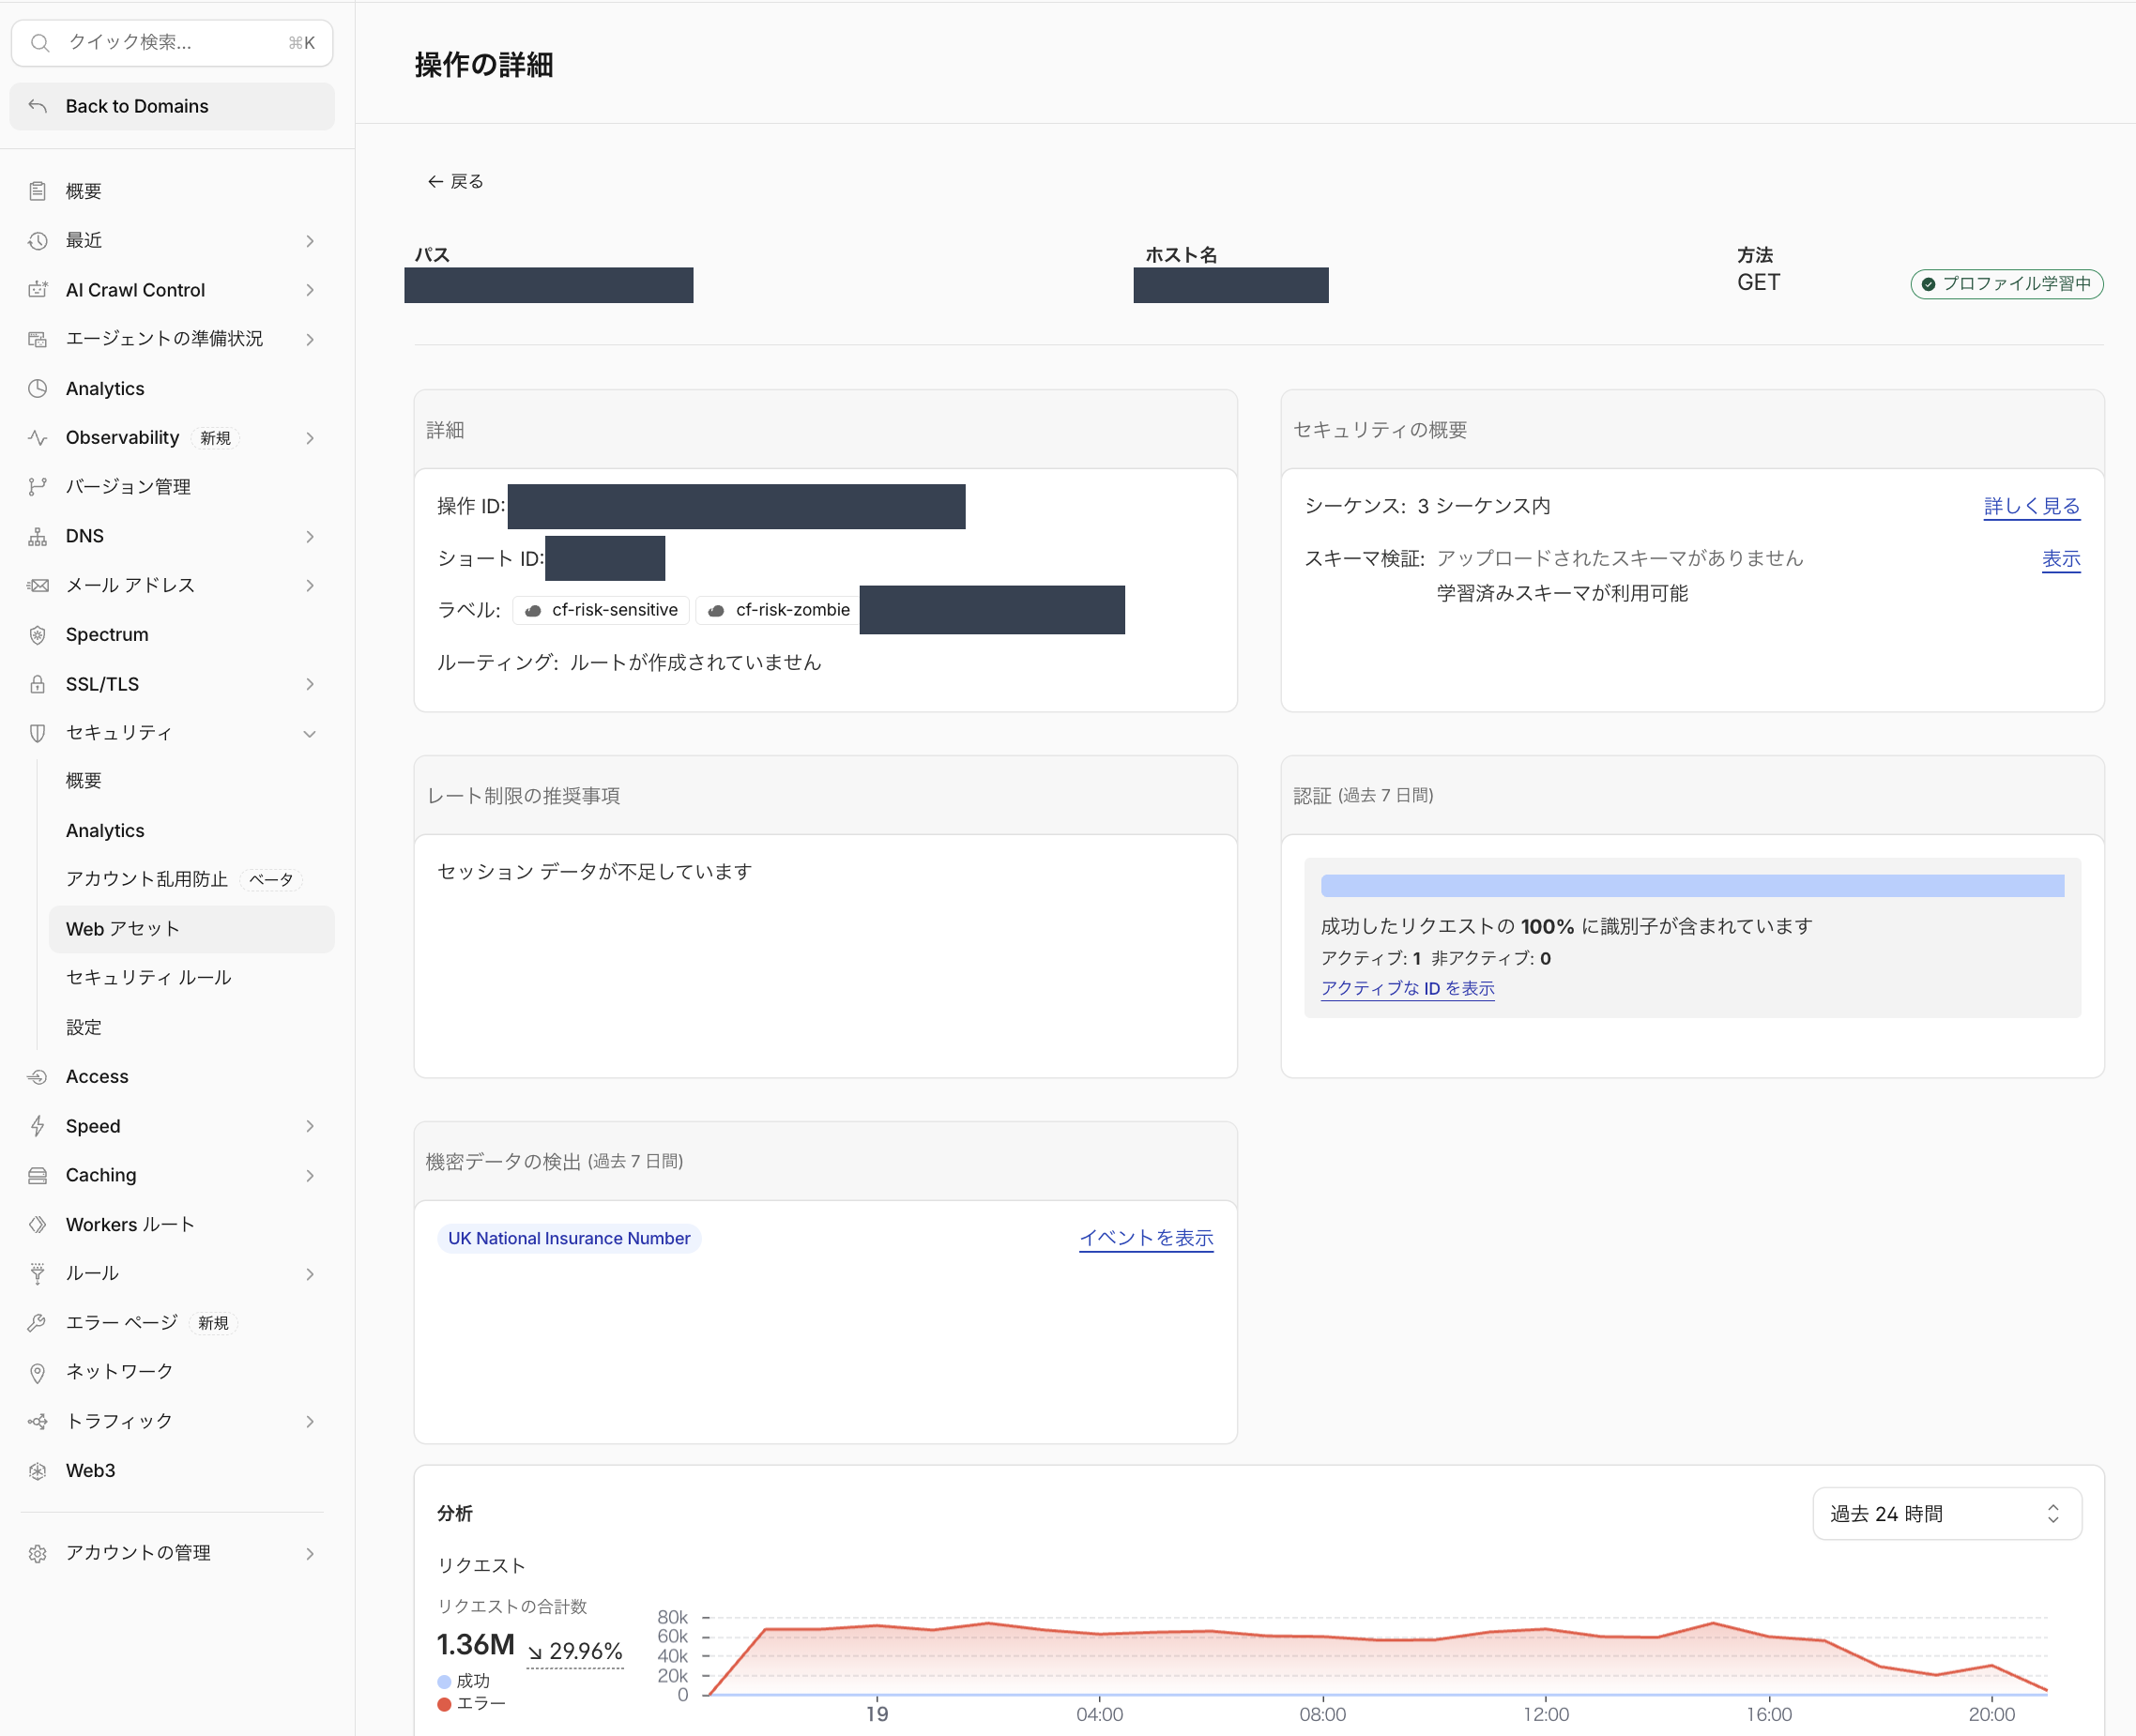Click the アクティブな ID を表示 link

(1407, 988)
